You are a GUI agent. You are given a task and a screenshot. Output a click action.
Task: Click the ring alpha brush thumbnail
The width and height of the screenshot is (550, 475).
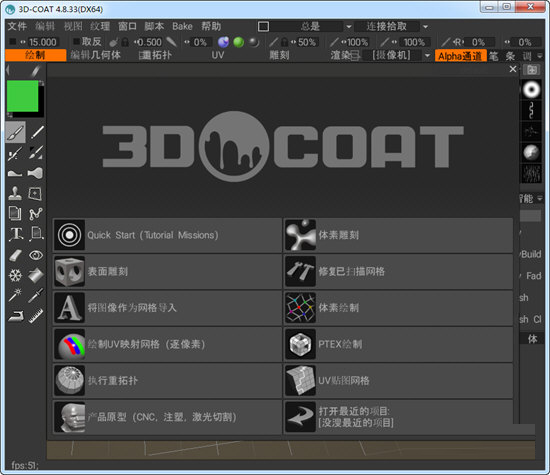coord(531,89)
